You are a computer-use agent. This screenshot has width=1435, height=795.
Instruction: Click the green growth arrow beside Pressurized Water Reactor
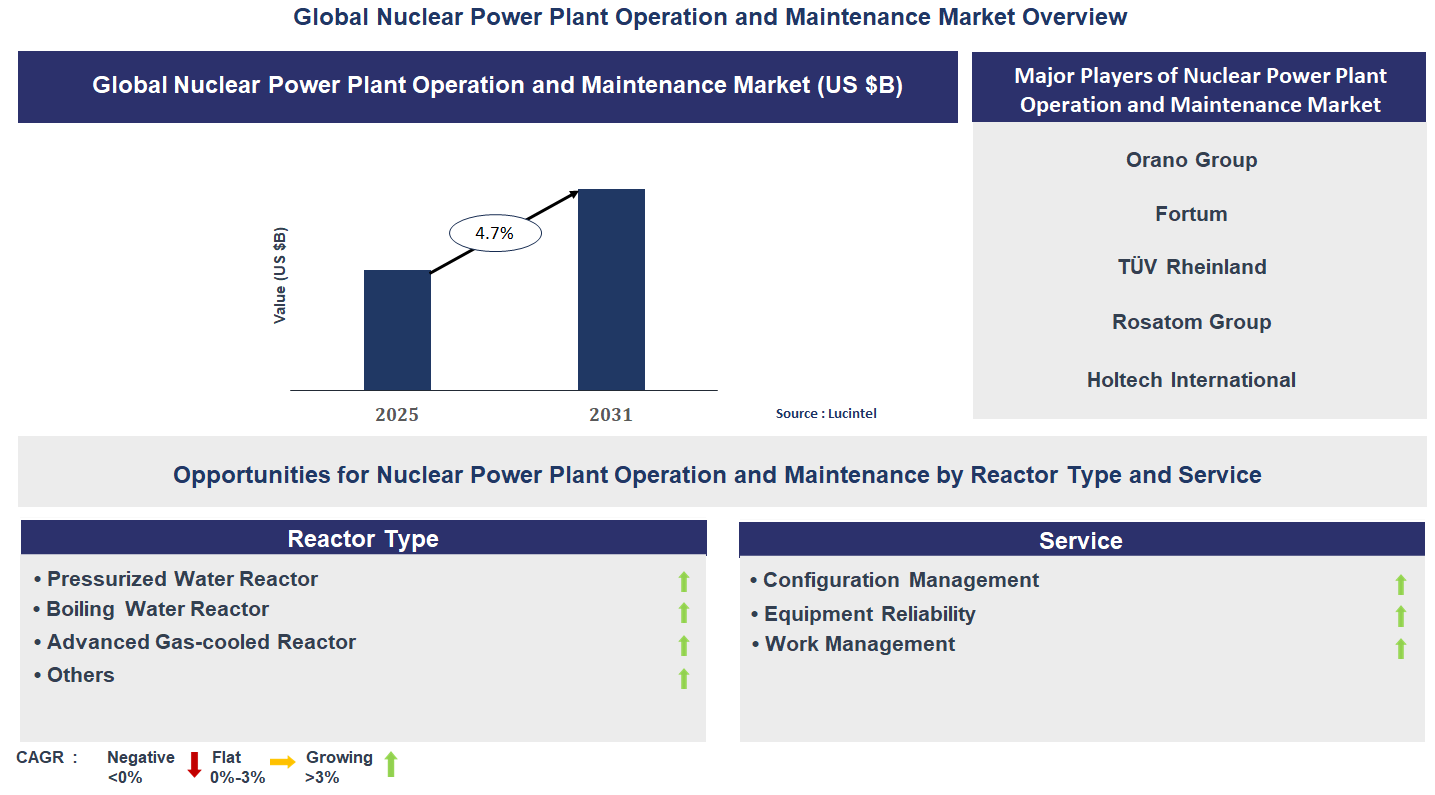(683, 578)
